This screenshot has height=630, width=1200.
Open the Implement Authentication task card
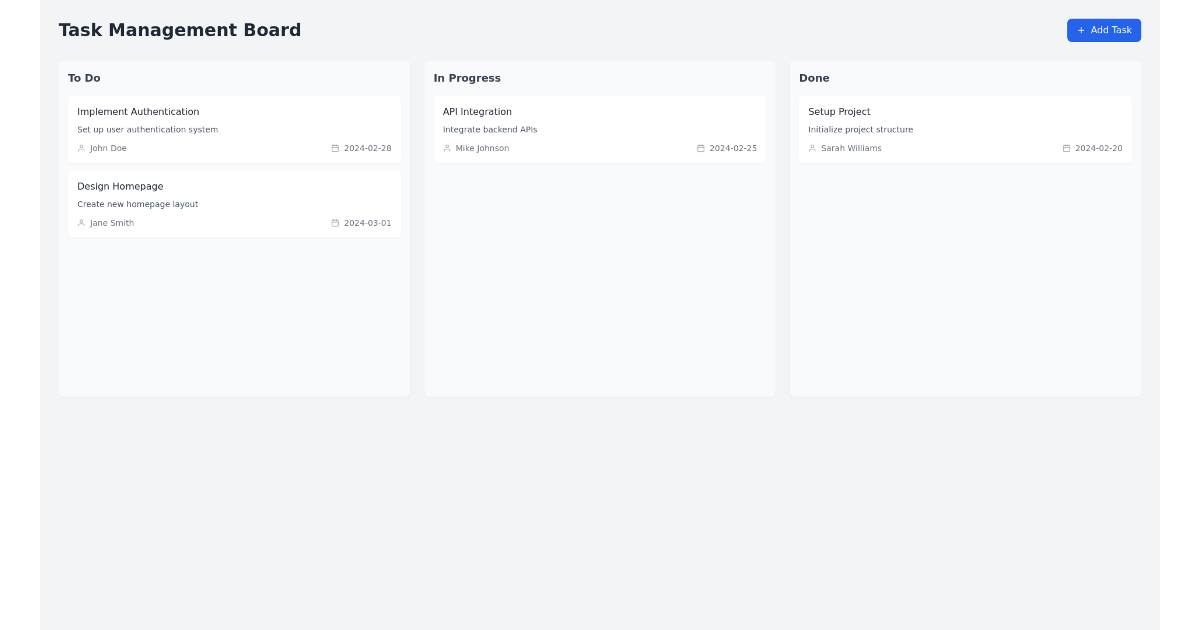tap(234, 128)
